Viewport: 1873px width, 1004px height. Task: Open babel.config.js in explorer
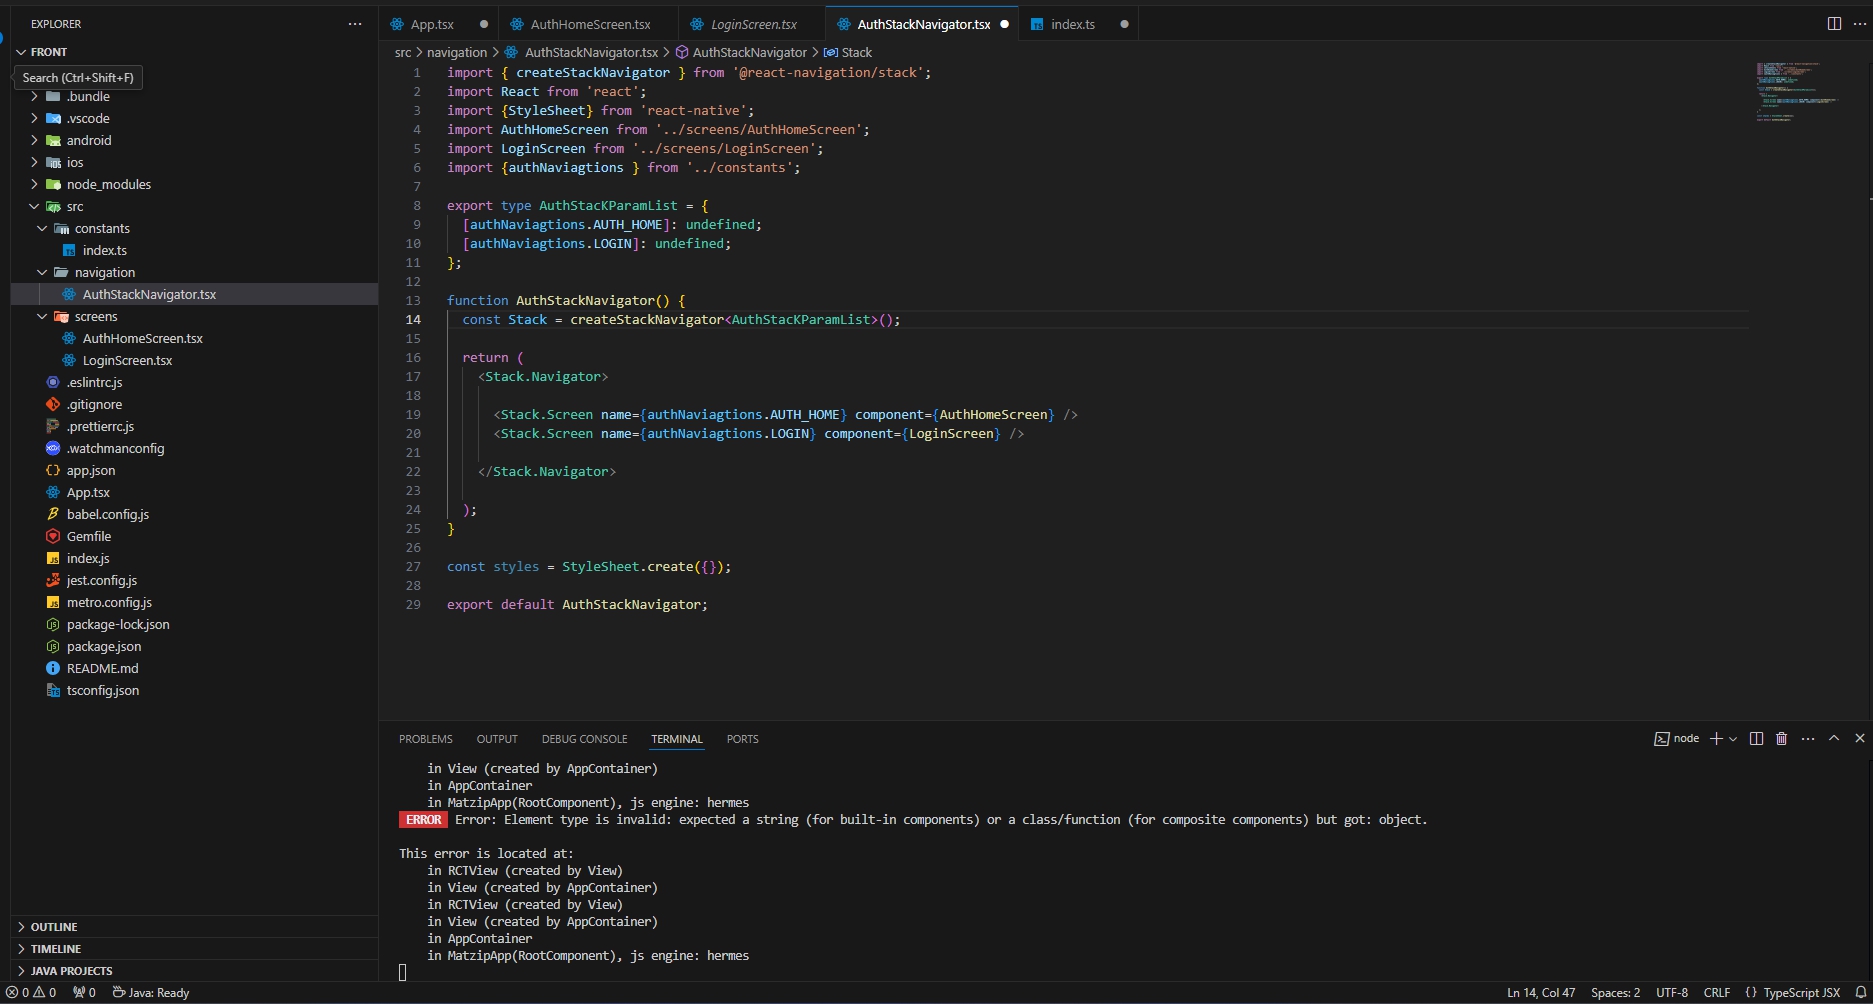[x=107, y=514]
